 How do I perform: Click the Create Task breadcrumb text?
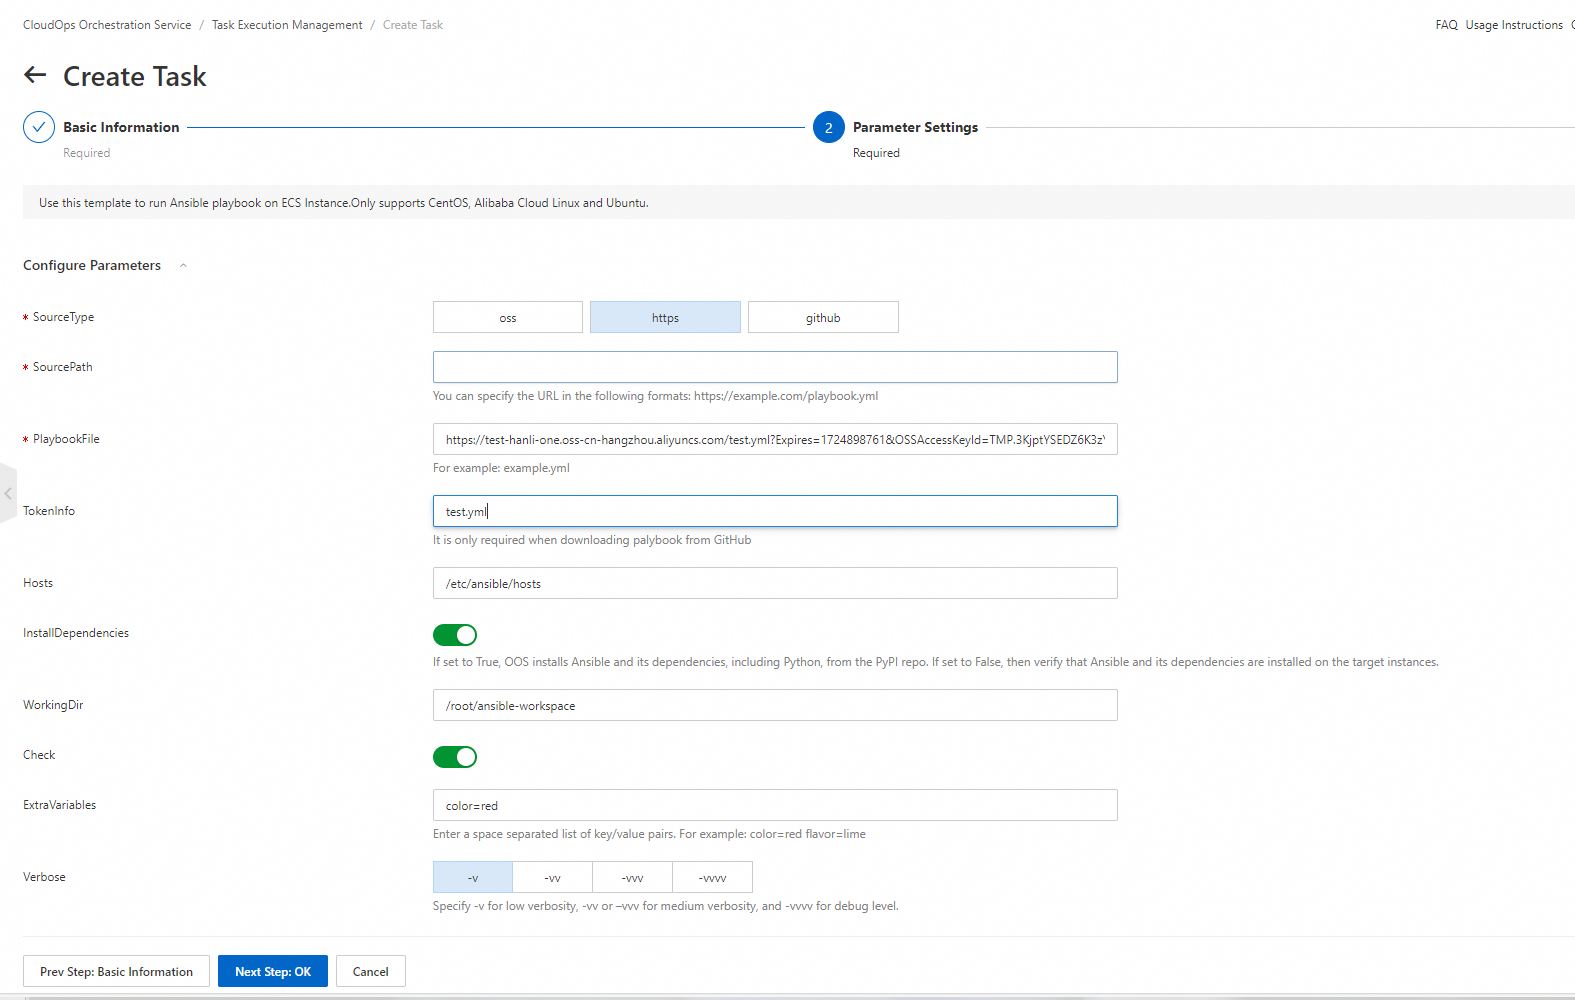click(x=413, y=25)
